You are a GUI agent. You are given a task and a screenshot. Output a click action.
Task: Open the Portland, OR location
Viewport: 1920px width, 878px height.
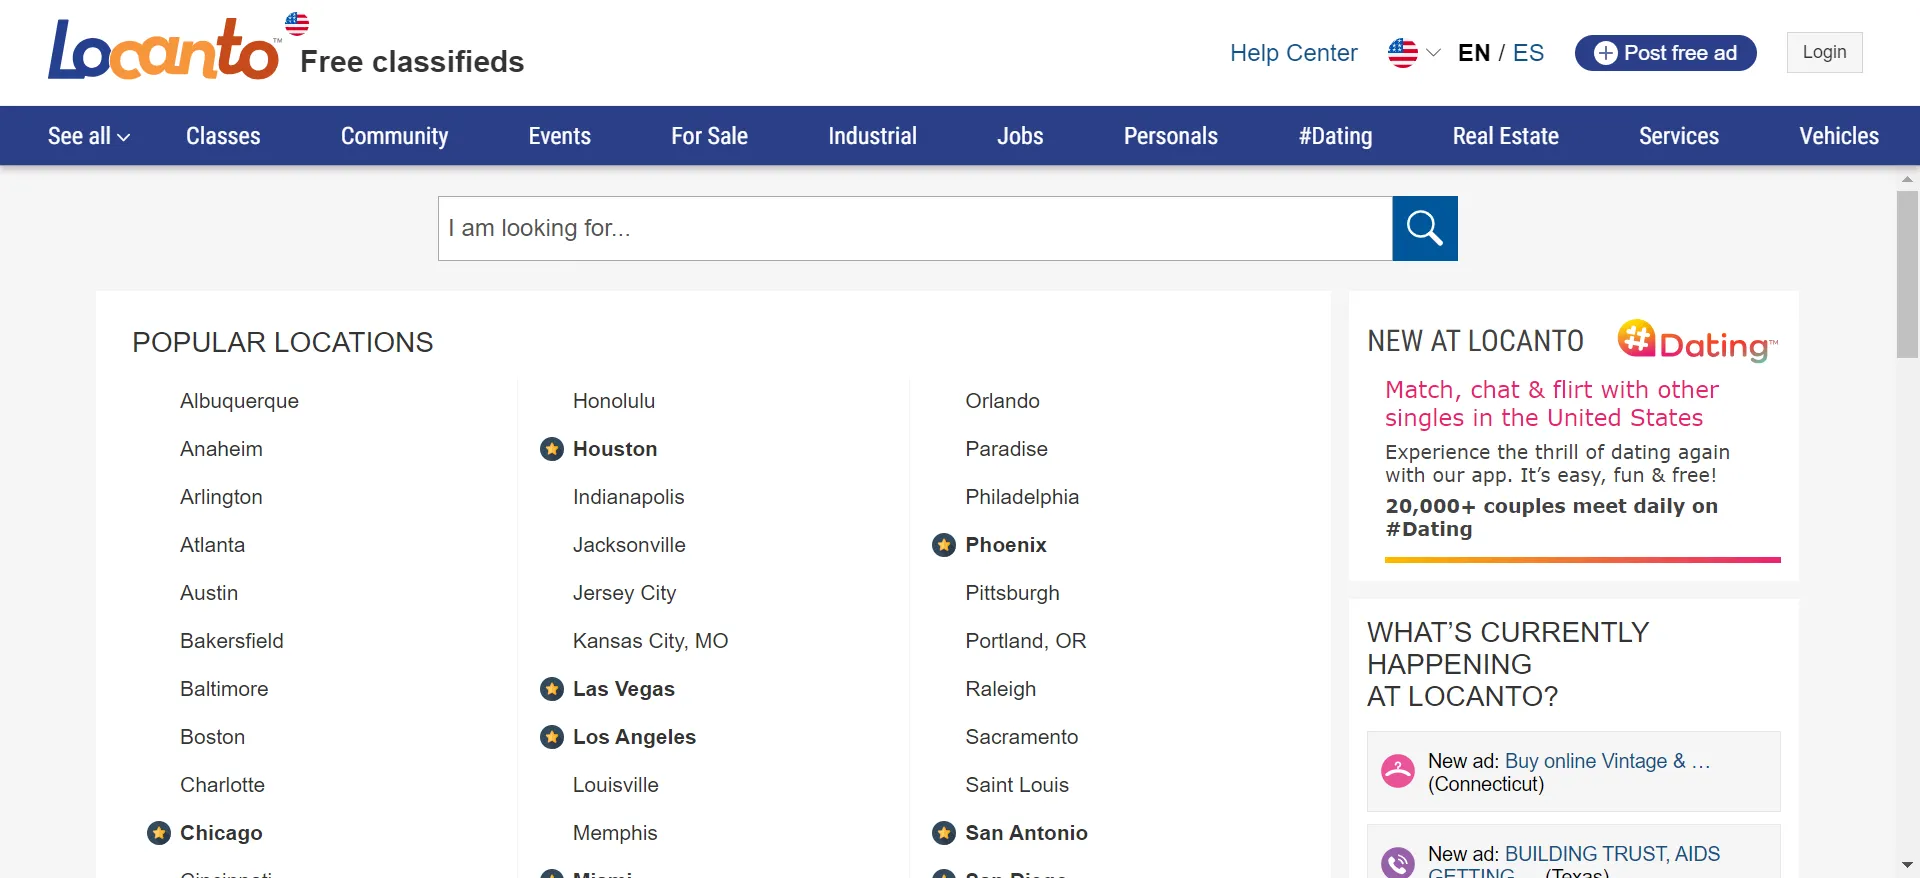pyautogui.click(x=1025, y=641)
